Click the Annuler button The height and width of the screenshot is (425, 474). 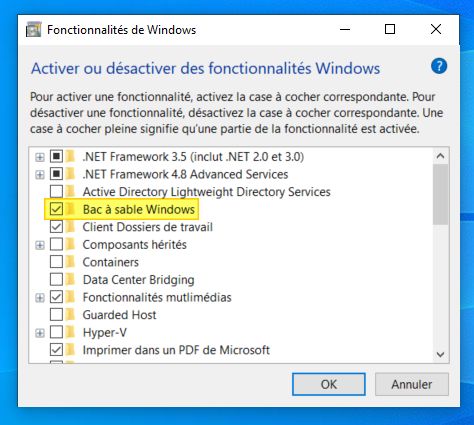coord(412,384)
